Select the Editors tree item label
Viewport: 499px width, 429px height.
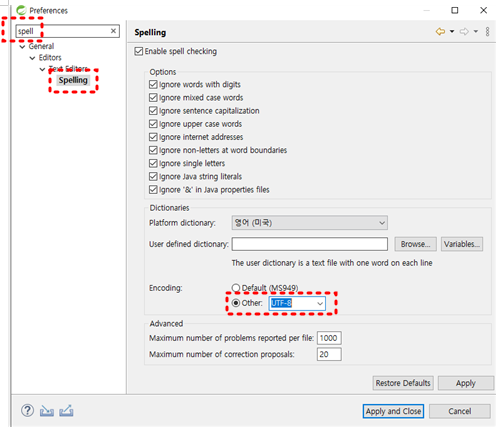tap(50, 58)
